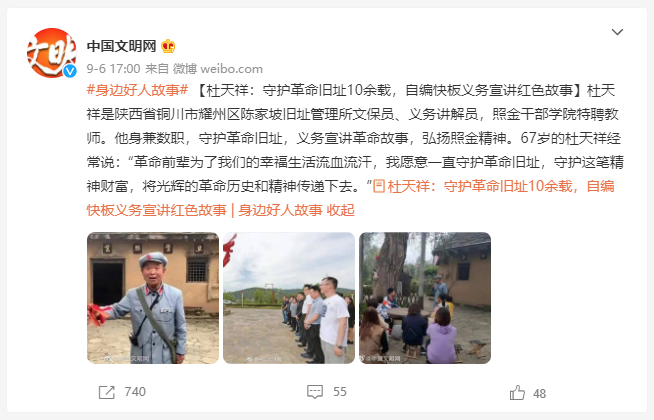This screenshot has width=654, height=420.
Task: Click the article document icon before 杜天祥 link
Action: 379,186
